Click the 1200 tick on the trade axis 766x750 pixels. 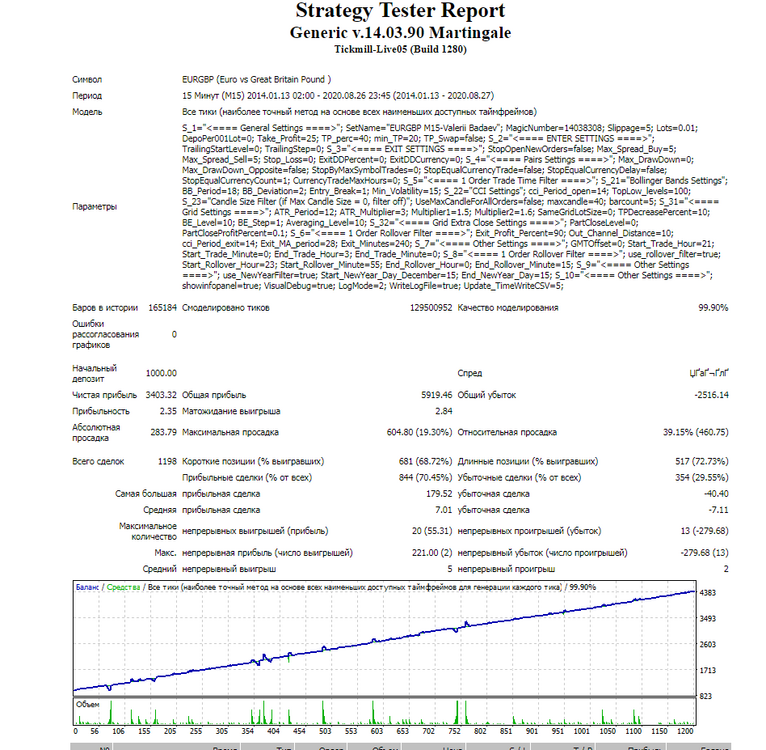pos(685,731)
